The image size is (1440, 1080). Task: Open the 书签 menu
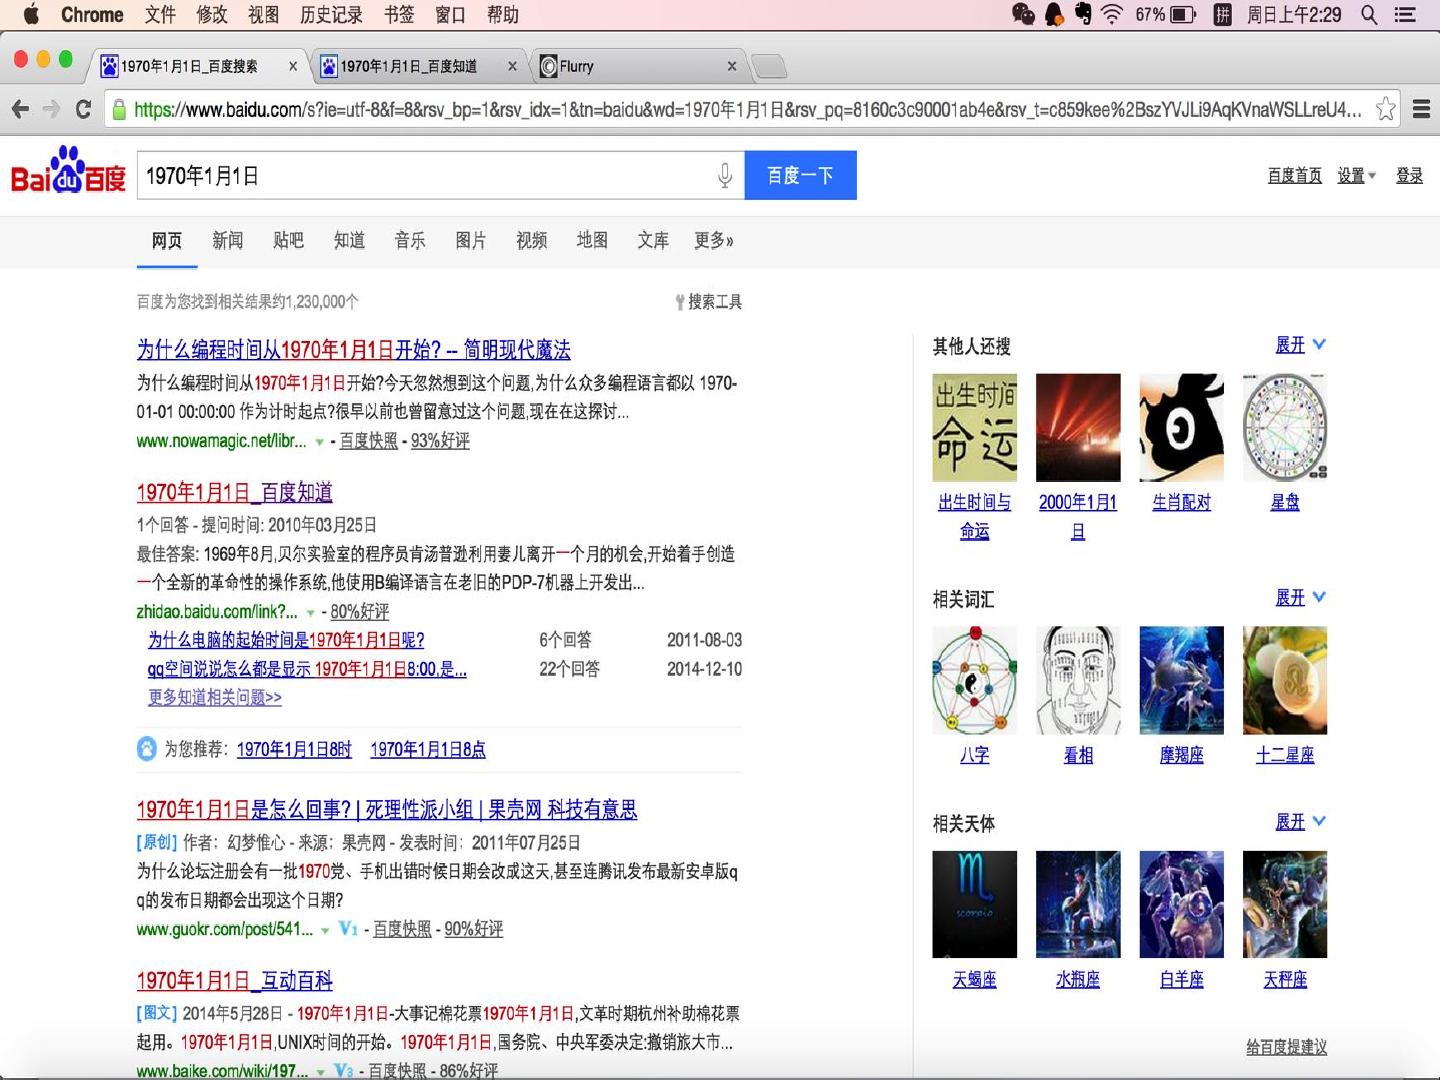point(399,14)
